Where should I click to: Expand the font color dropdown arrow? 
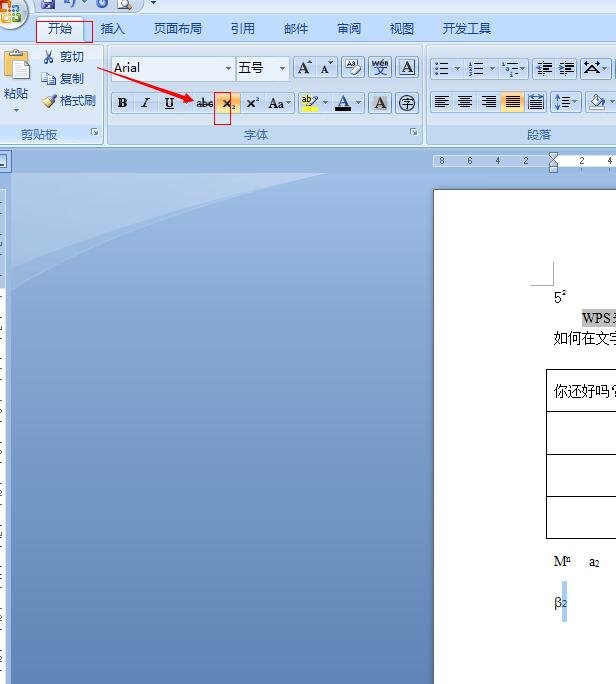(x=359, y=103)
